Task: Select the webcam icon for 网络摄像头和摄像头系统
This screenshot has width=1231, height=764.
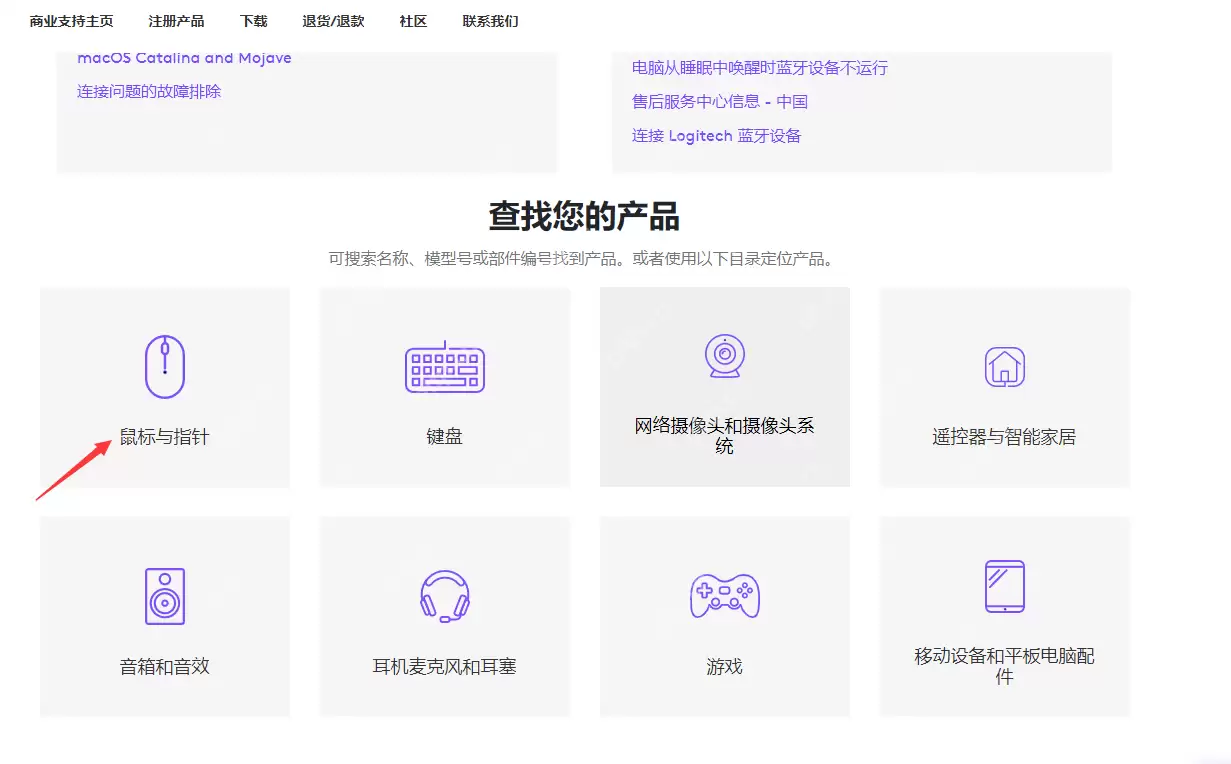Action: [724, 355]
